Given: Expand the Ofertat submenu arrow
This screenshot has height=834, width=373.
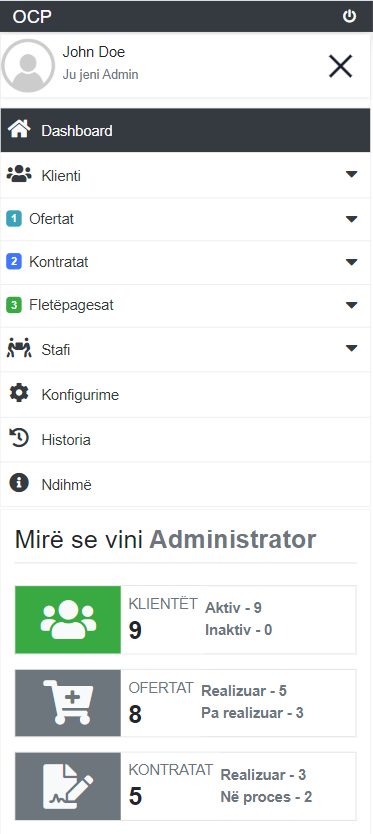Looking at the screenshot, I should 351,219.
